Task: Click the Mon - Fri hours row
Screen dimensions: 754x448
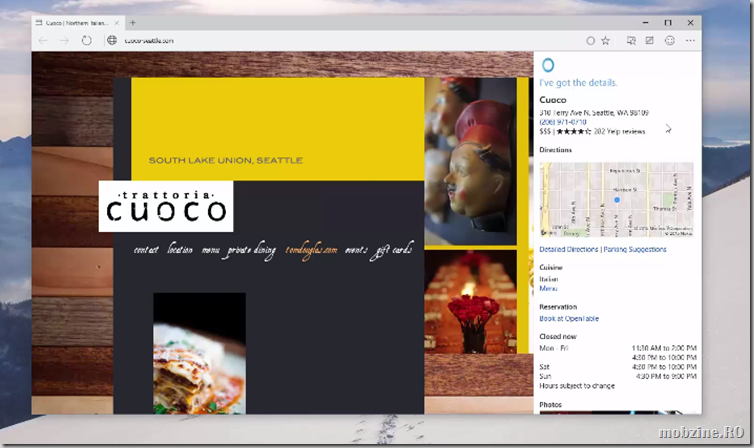Action: click(x=618, y=352)
